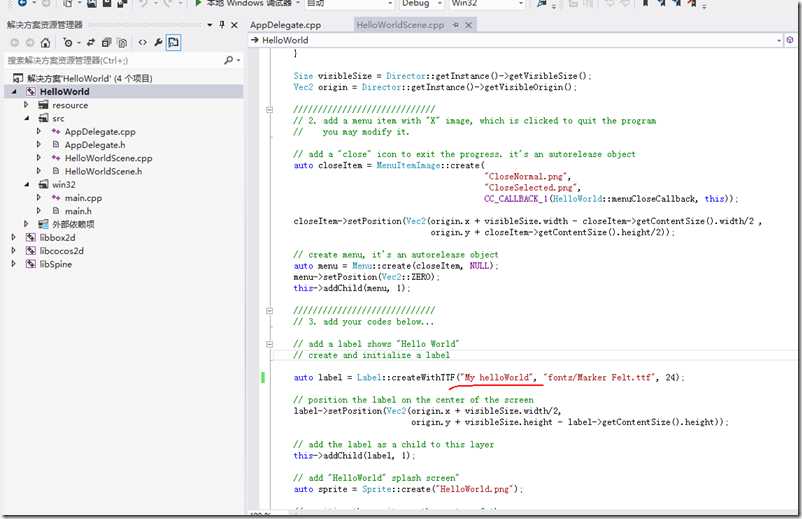Collapse the 'add a label shows' comment block
Viewport: 802px width, 519px height.
tap(270, 344)
